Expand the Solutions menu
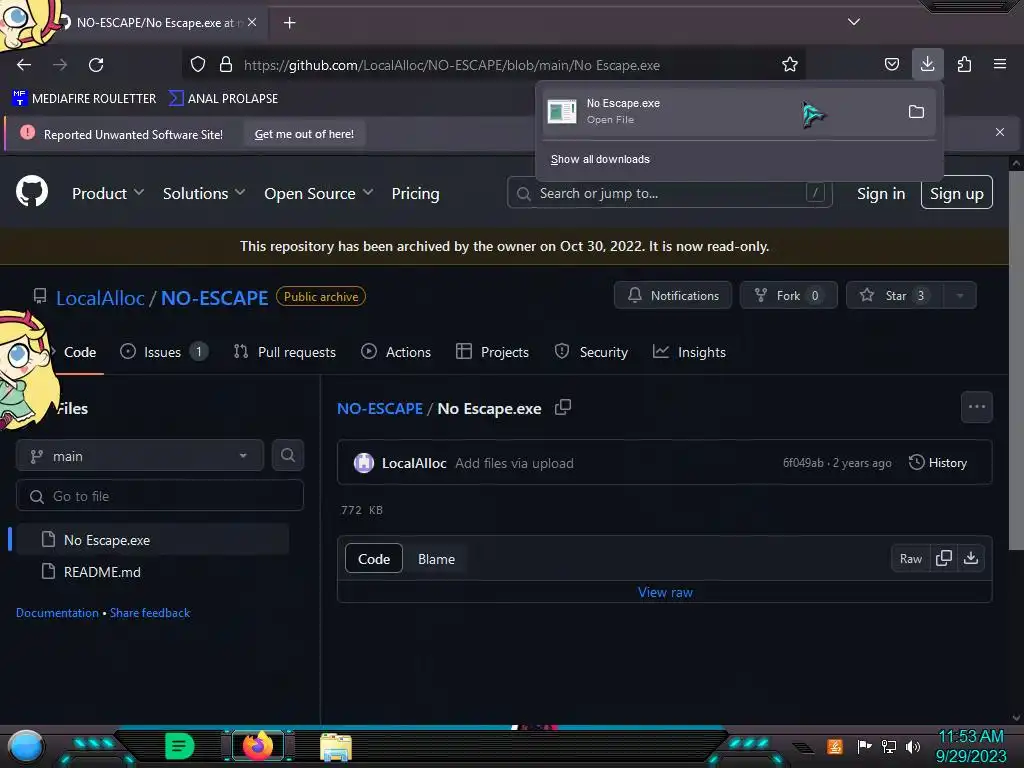The width and height of the screenshot is (1024, 768). 204,193
